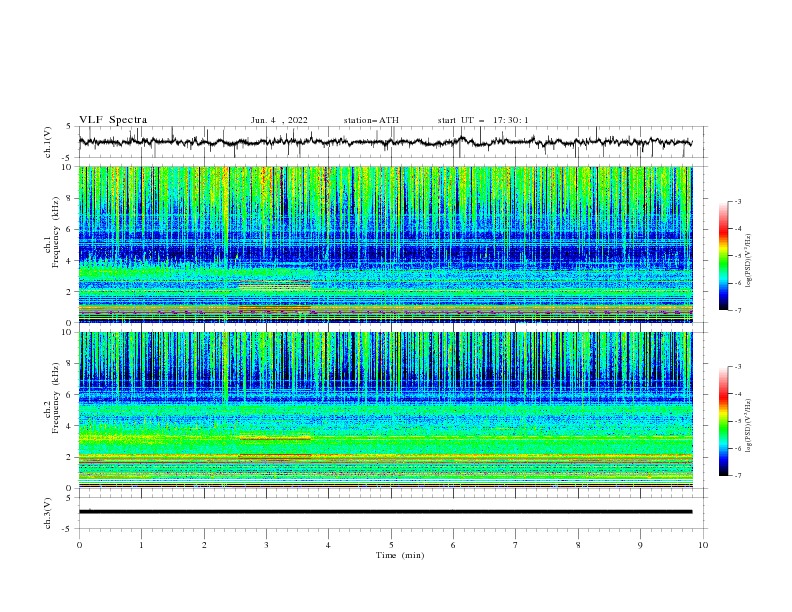Image resolution: width=792 pixels, height=612 pixels.
Task: Click the "ch.3(V)" axis label
Action: pos(48,513)
